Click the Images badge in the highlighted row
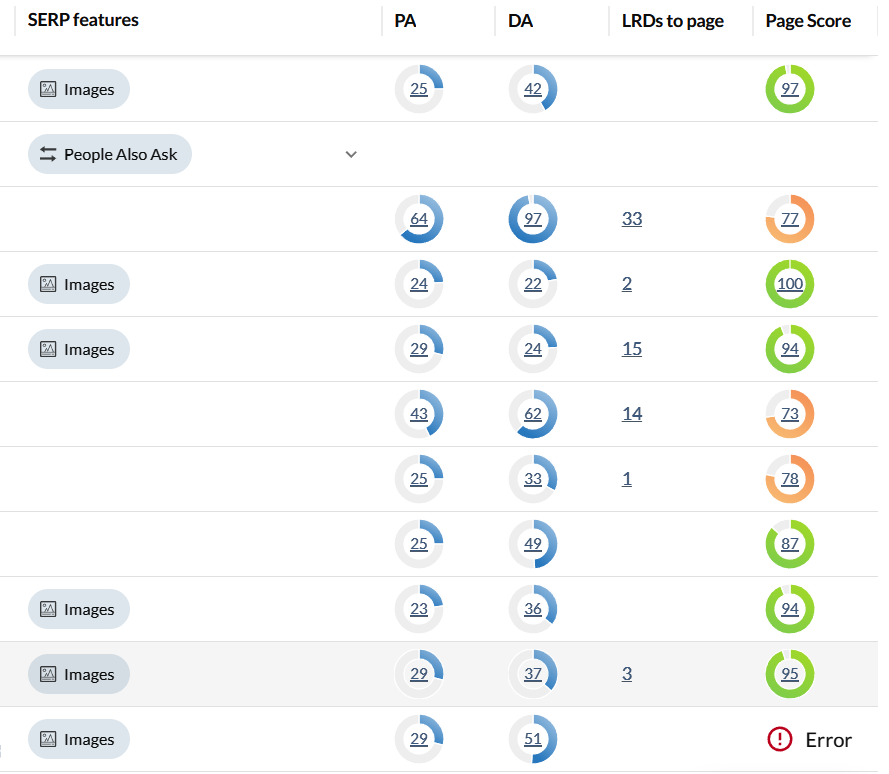 (x=79, y=675)
